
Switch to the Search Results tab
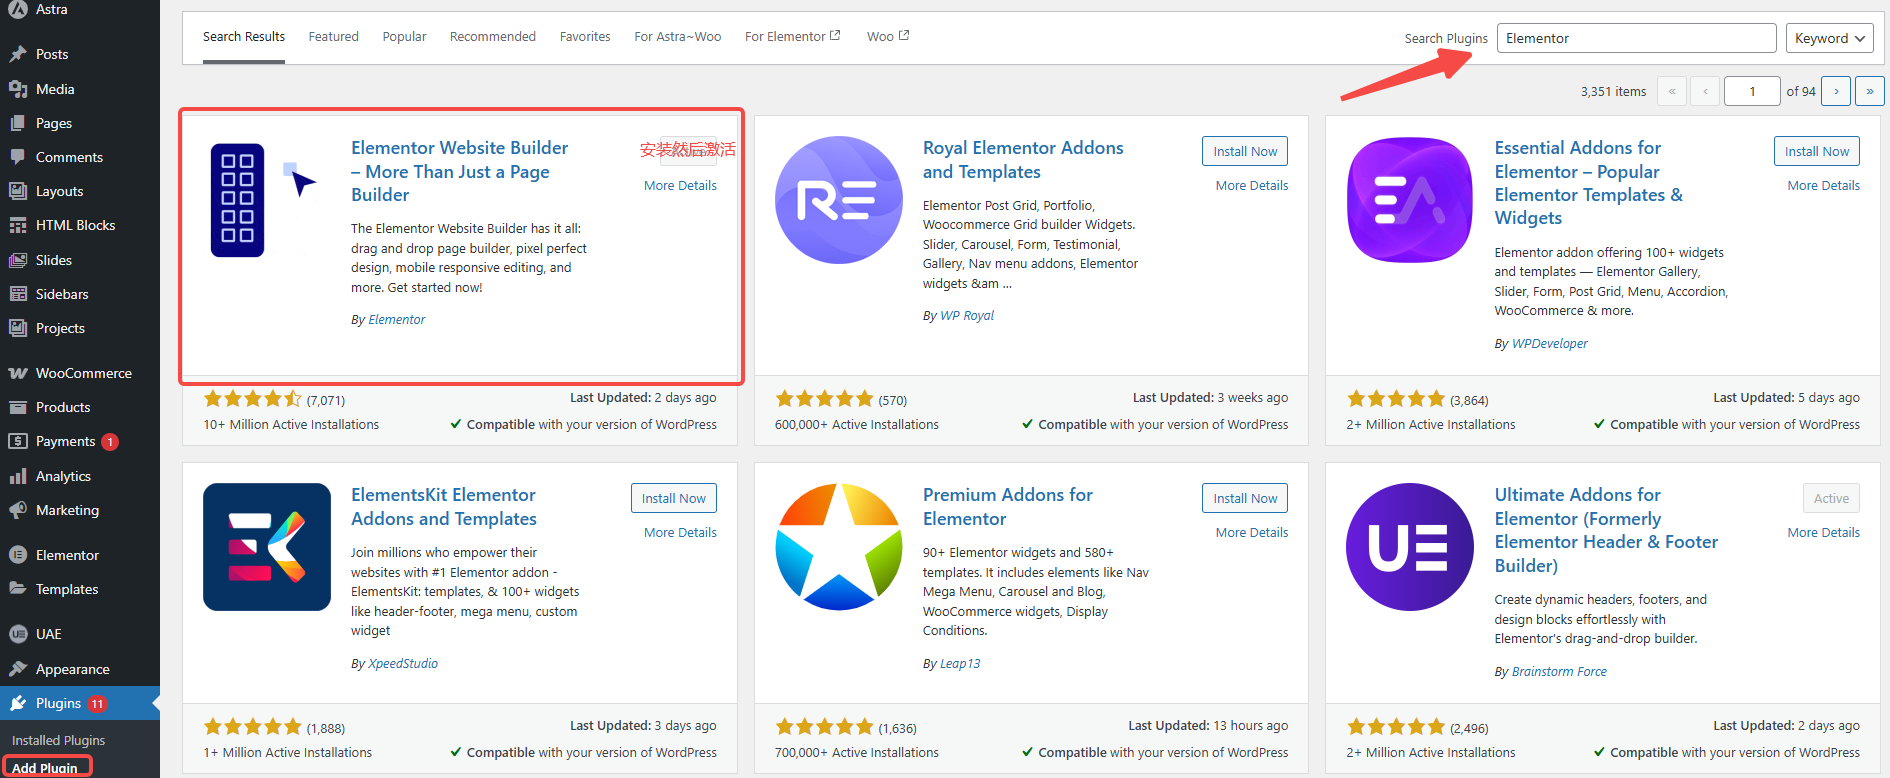click(244, 37)
